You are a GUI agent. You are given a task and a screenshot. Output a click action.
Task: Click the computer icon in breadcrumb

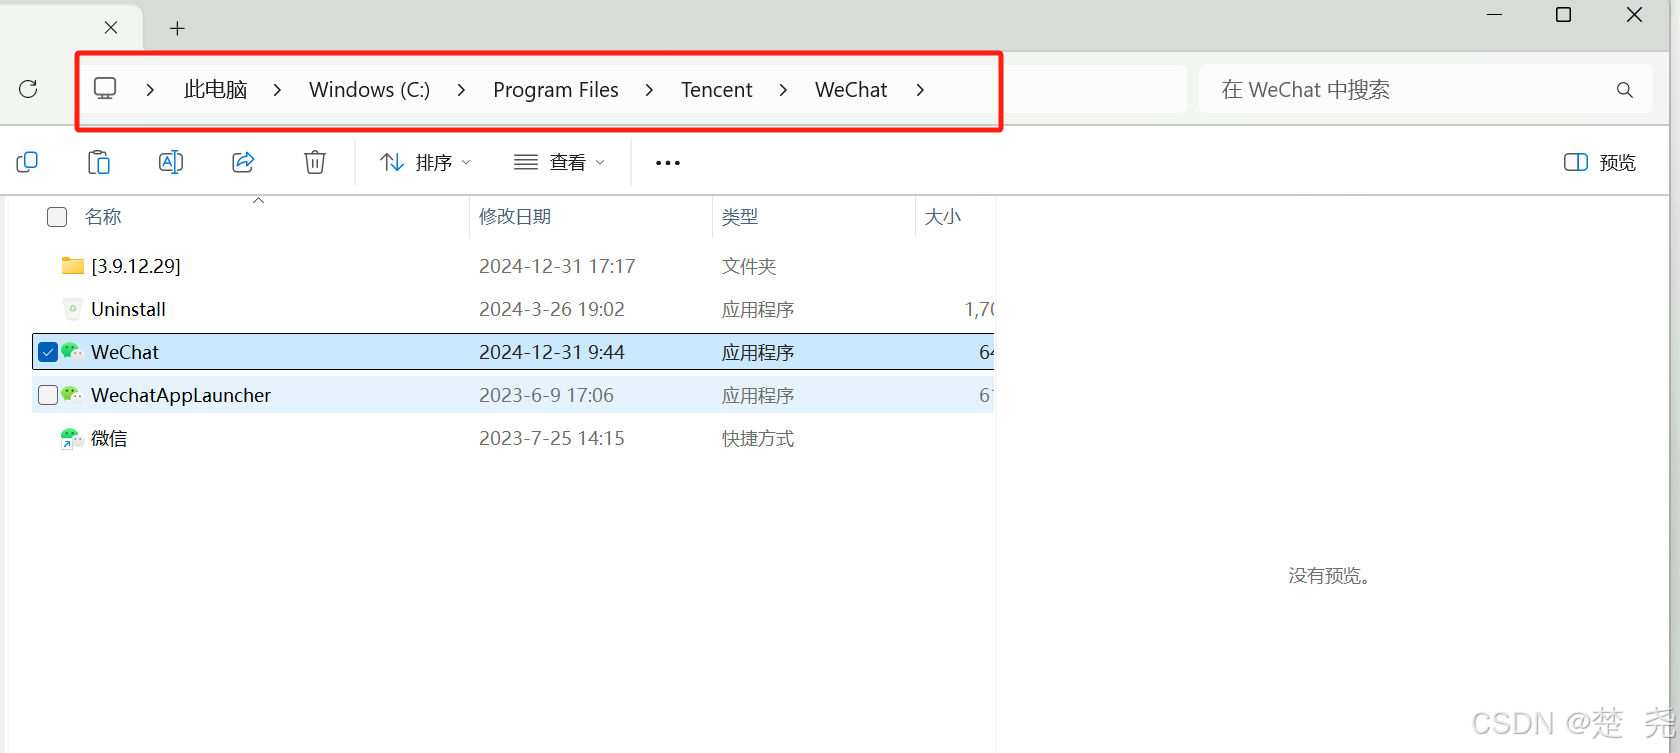point(105,88)
